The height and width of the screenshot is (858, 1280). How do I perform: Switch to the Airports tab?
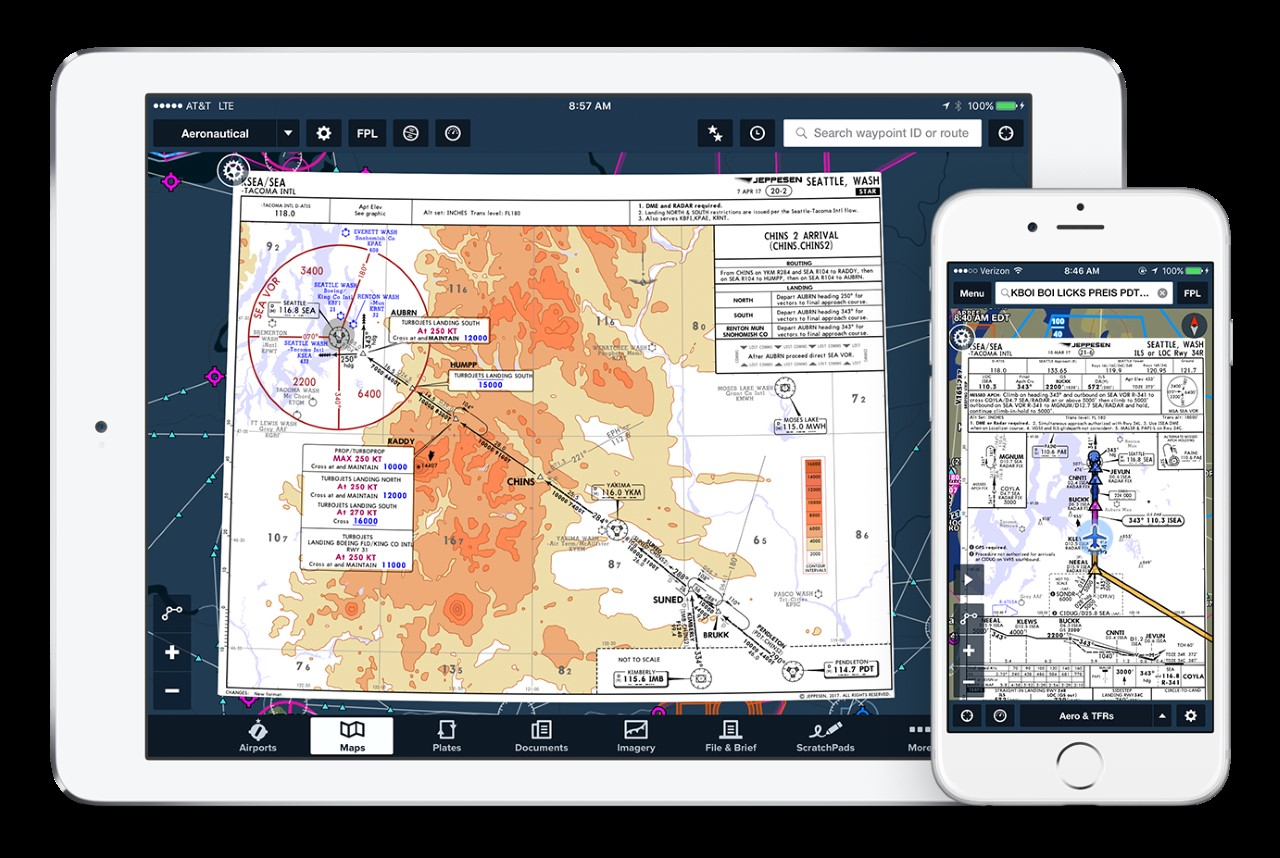(x=258, y=736)
